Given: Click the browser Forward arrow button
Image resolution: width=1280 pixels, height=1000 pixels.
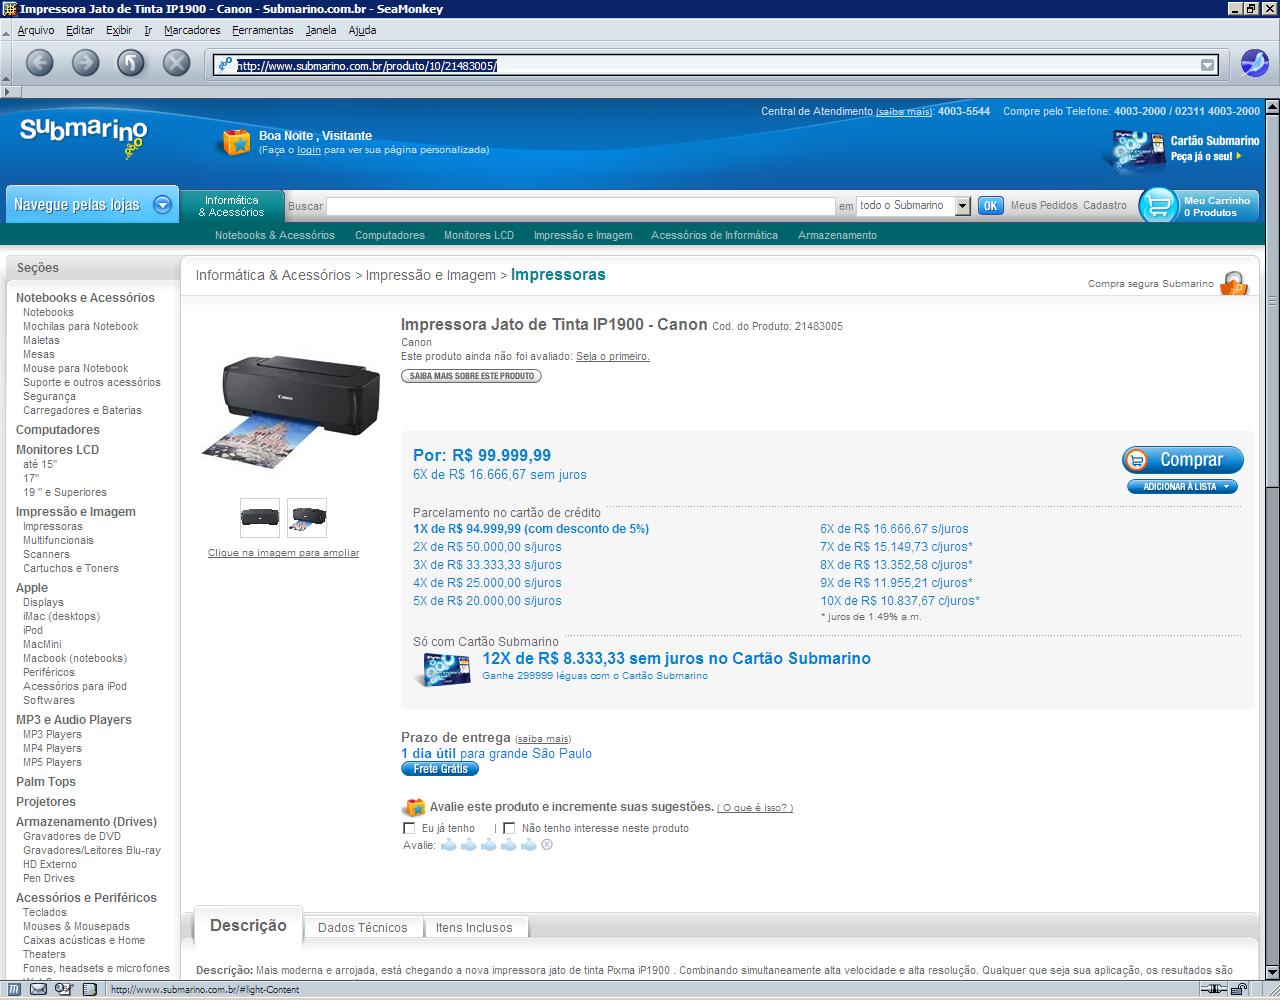Looking at the screenshot, I should tap(85, 63).
